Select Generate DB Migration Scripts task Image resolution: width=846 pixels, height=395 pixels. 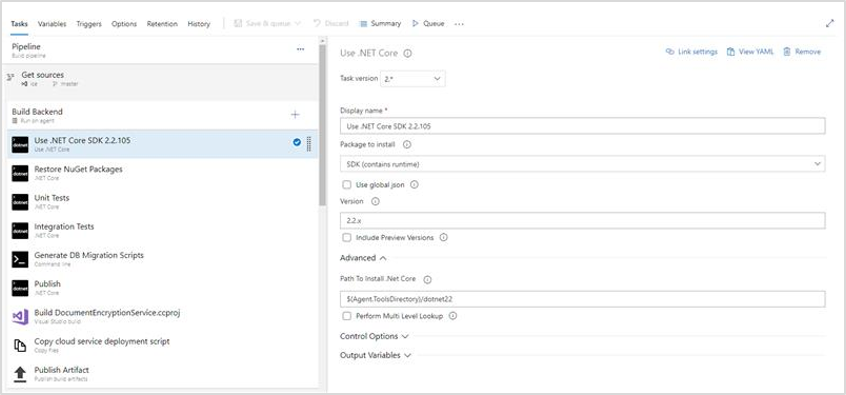tap(163, 258)
